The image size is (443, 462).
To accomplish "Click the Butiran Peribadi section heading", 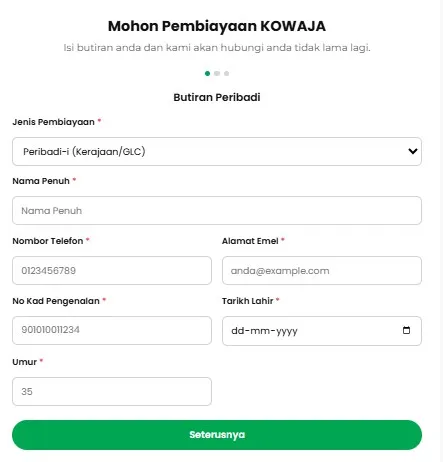I will click(x=217, y=97).
